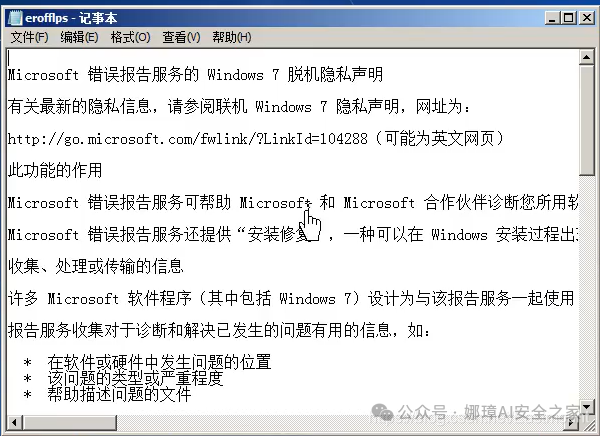The height and width of the screenshot is (436, 600).
Task: Maximize the Notepad window
Action: tap(569, 18)
